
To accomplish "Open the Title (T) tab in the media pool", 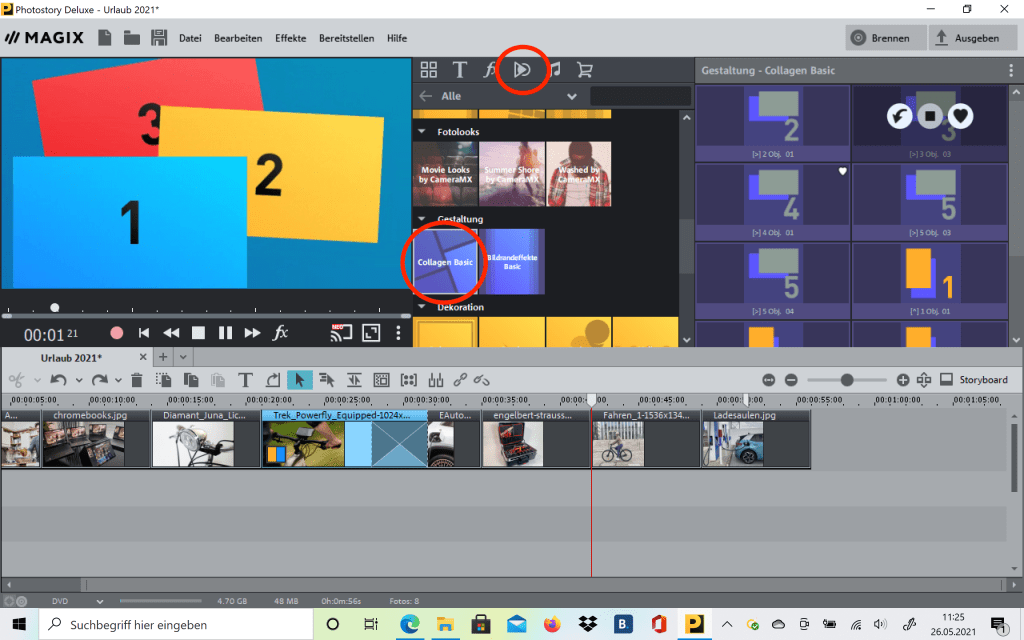I will pyautogui.click(x=459, y=70).
